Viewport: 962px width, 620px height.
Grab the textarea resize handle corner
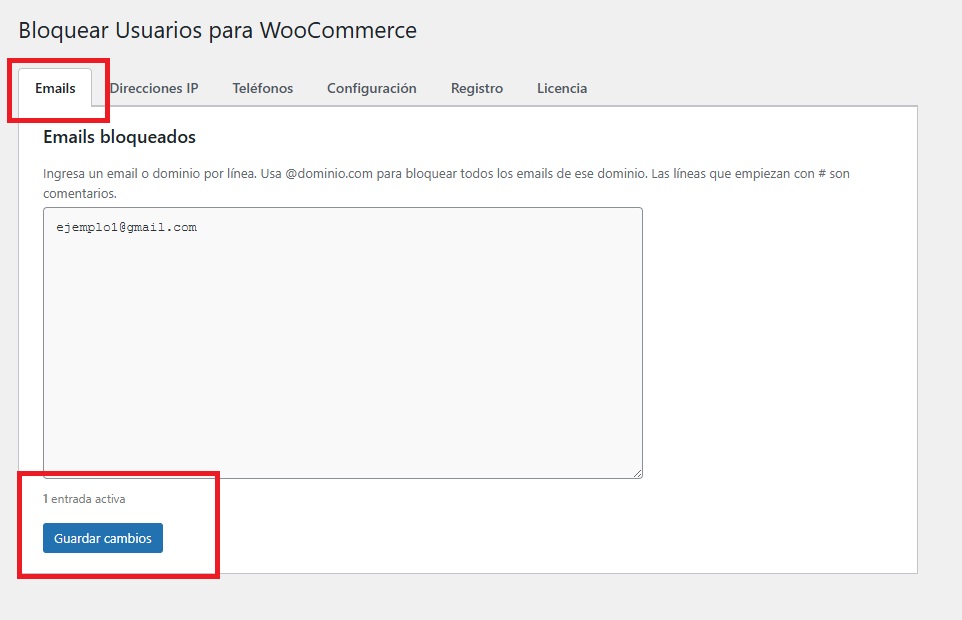point(636,472)
